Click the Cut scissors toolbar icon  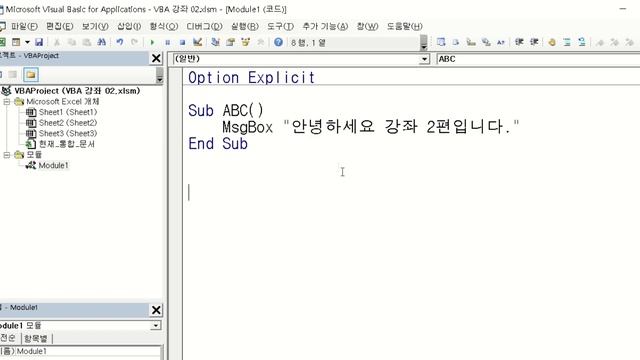coord(57,42)
